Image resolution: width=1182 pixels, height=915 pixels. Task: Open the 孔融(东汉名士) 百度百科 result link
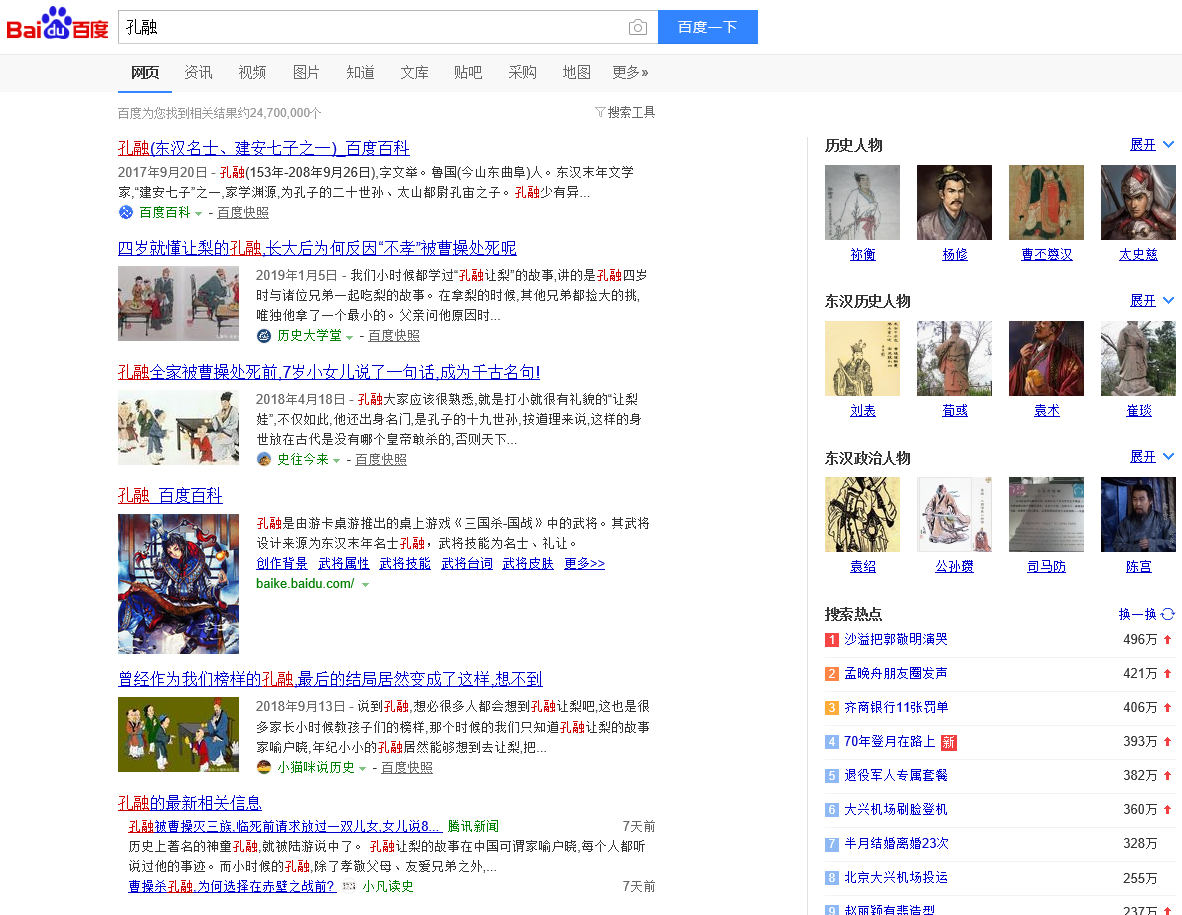264,148
